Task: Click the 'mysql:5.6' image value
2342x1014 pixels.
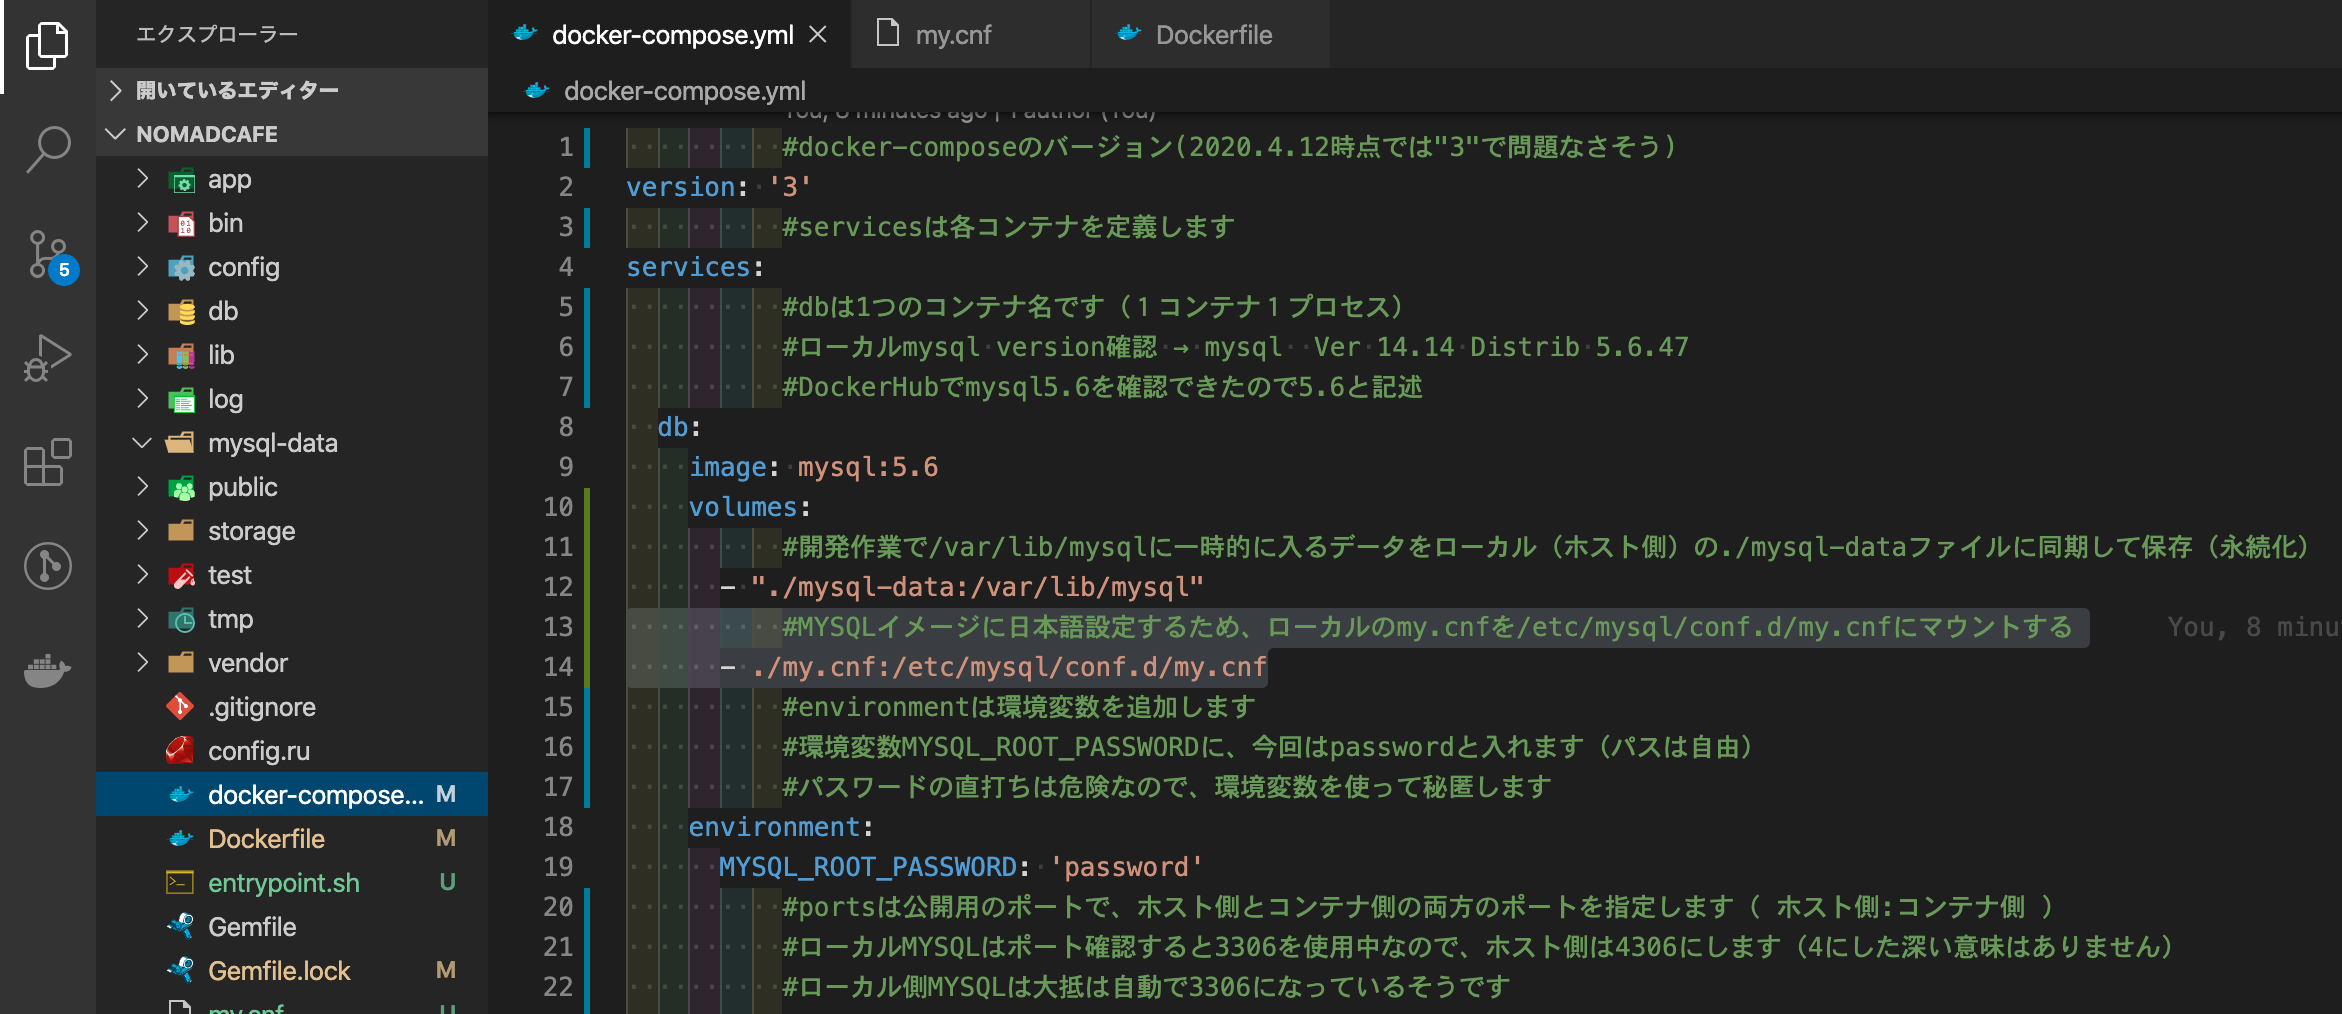Action: click(868, 467)
